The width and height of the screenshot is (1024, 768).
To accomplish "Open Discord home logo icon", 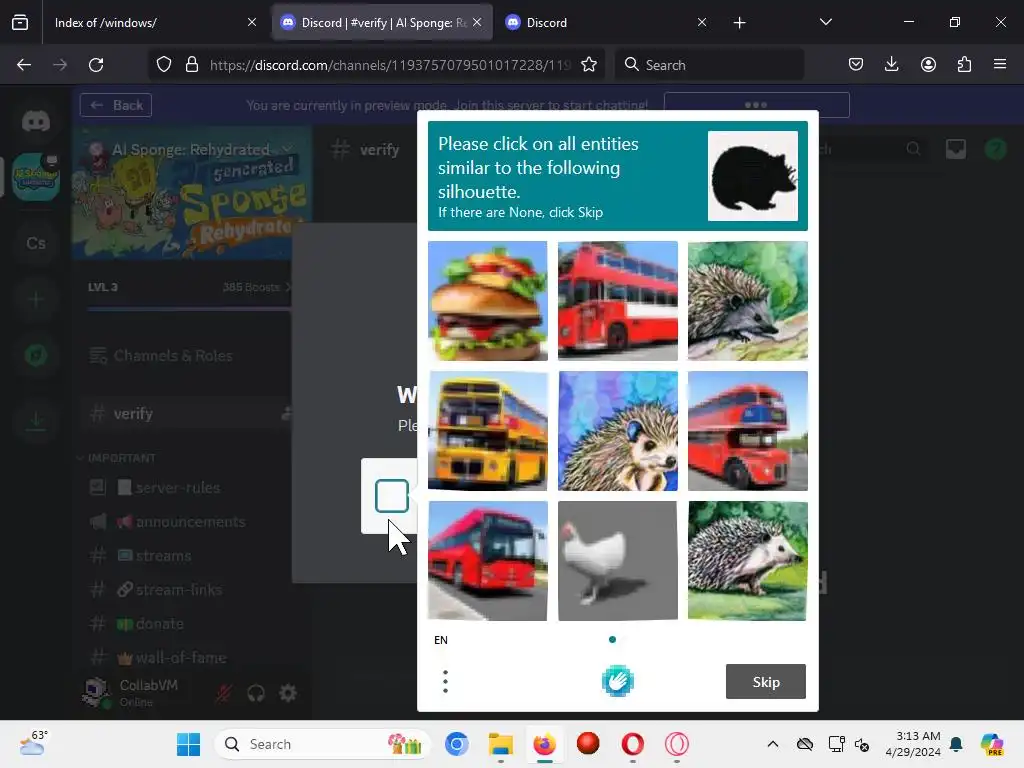I will coord(36,121).
